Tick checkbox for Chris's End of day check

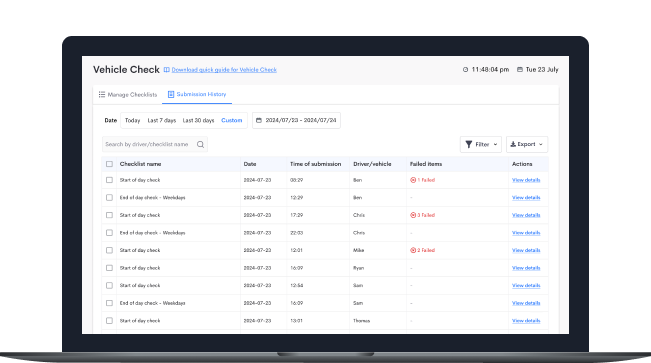click(x=109, y=233)
